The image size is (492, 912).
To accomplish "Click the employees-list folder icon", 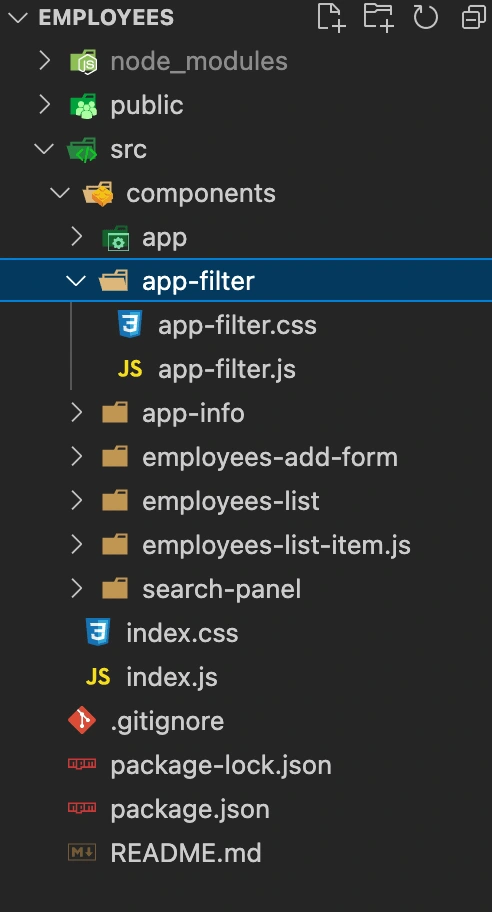I will click(115, 501).
